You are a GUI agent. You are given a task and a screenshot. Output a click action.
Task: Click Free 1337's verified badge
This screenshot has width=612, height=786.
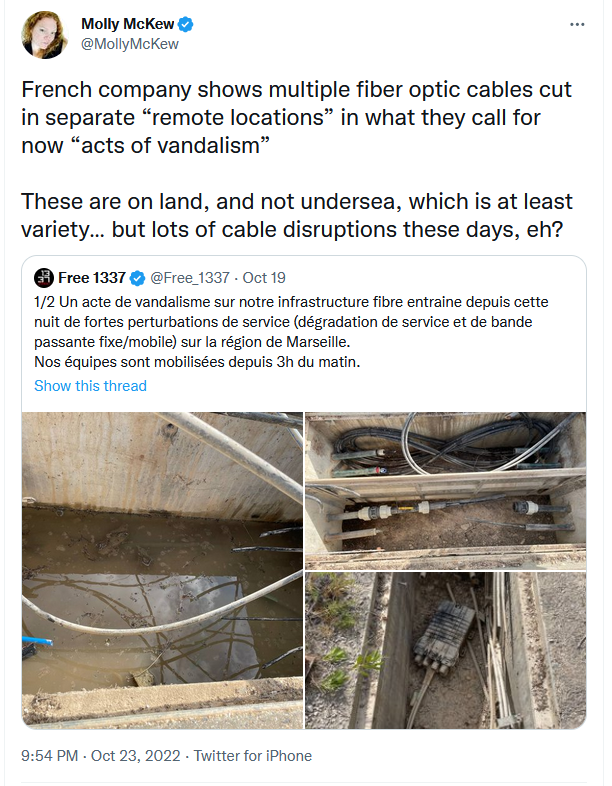136,277
